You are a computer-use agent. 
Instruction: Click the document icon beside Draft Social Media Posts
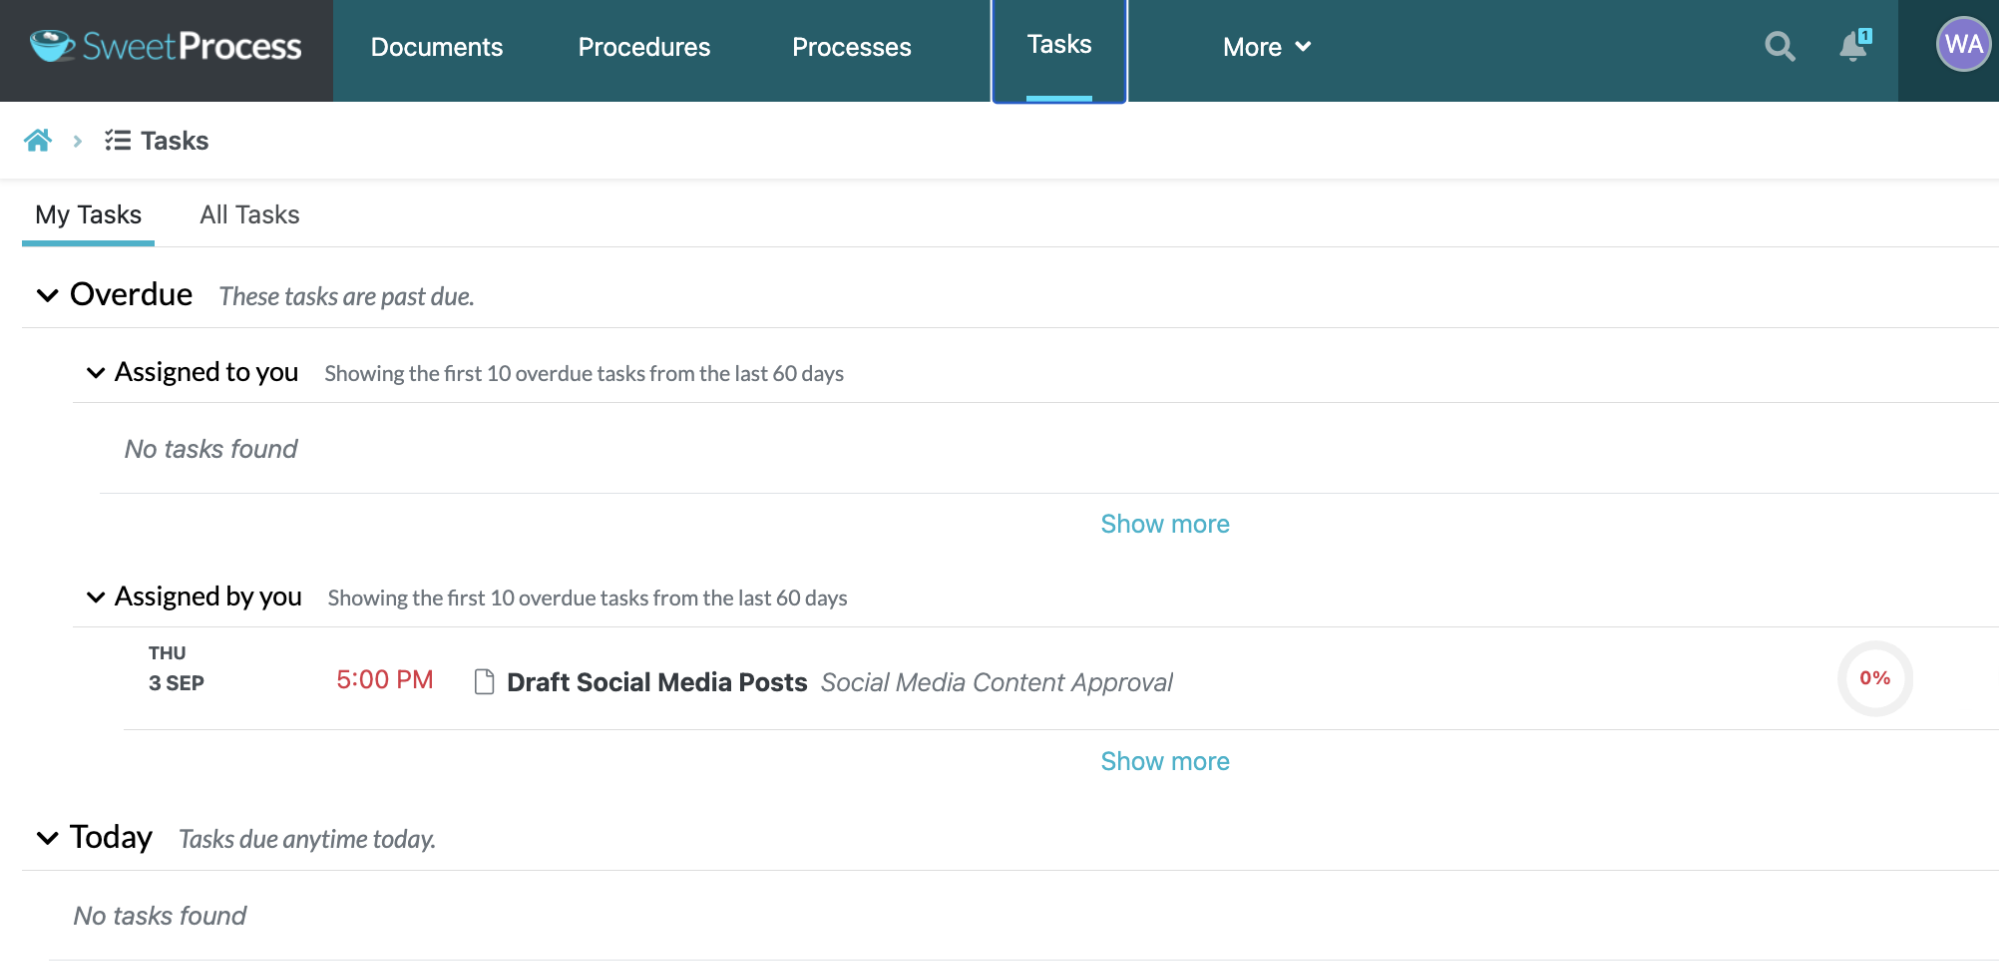(484, 682)
